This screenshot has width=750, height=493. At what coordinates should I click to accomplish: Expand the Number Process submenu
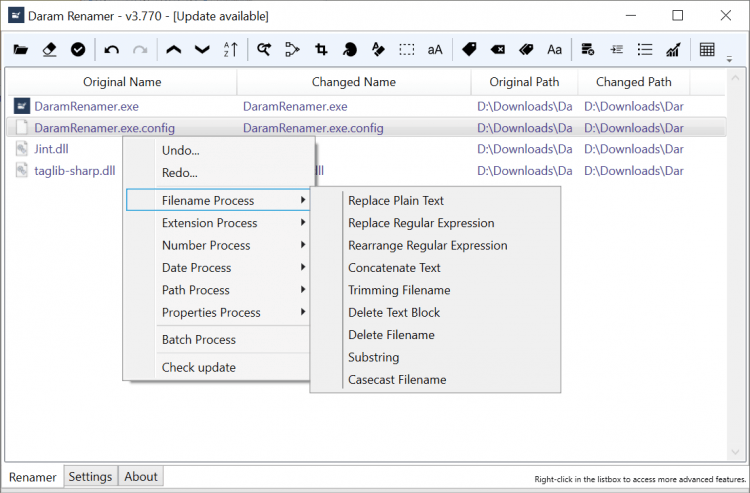(x=218, y=245)
